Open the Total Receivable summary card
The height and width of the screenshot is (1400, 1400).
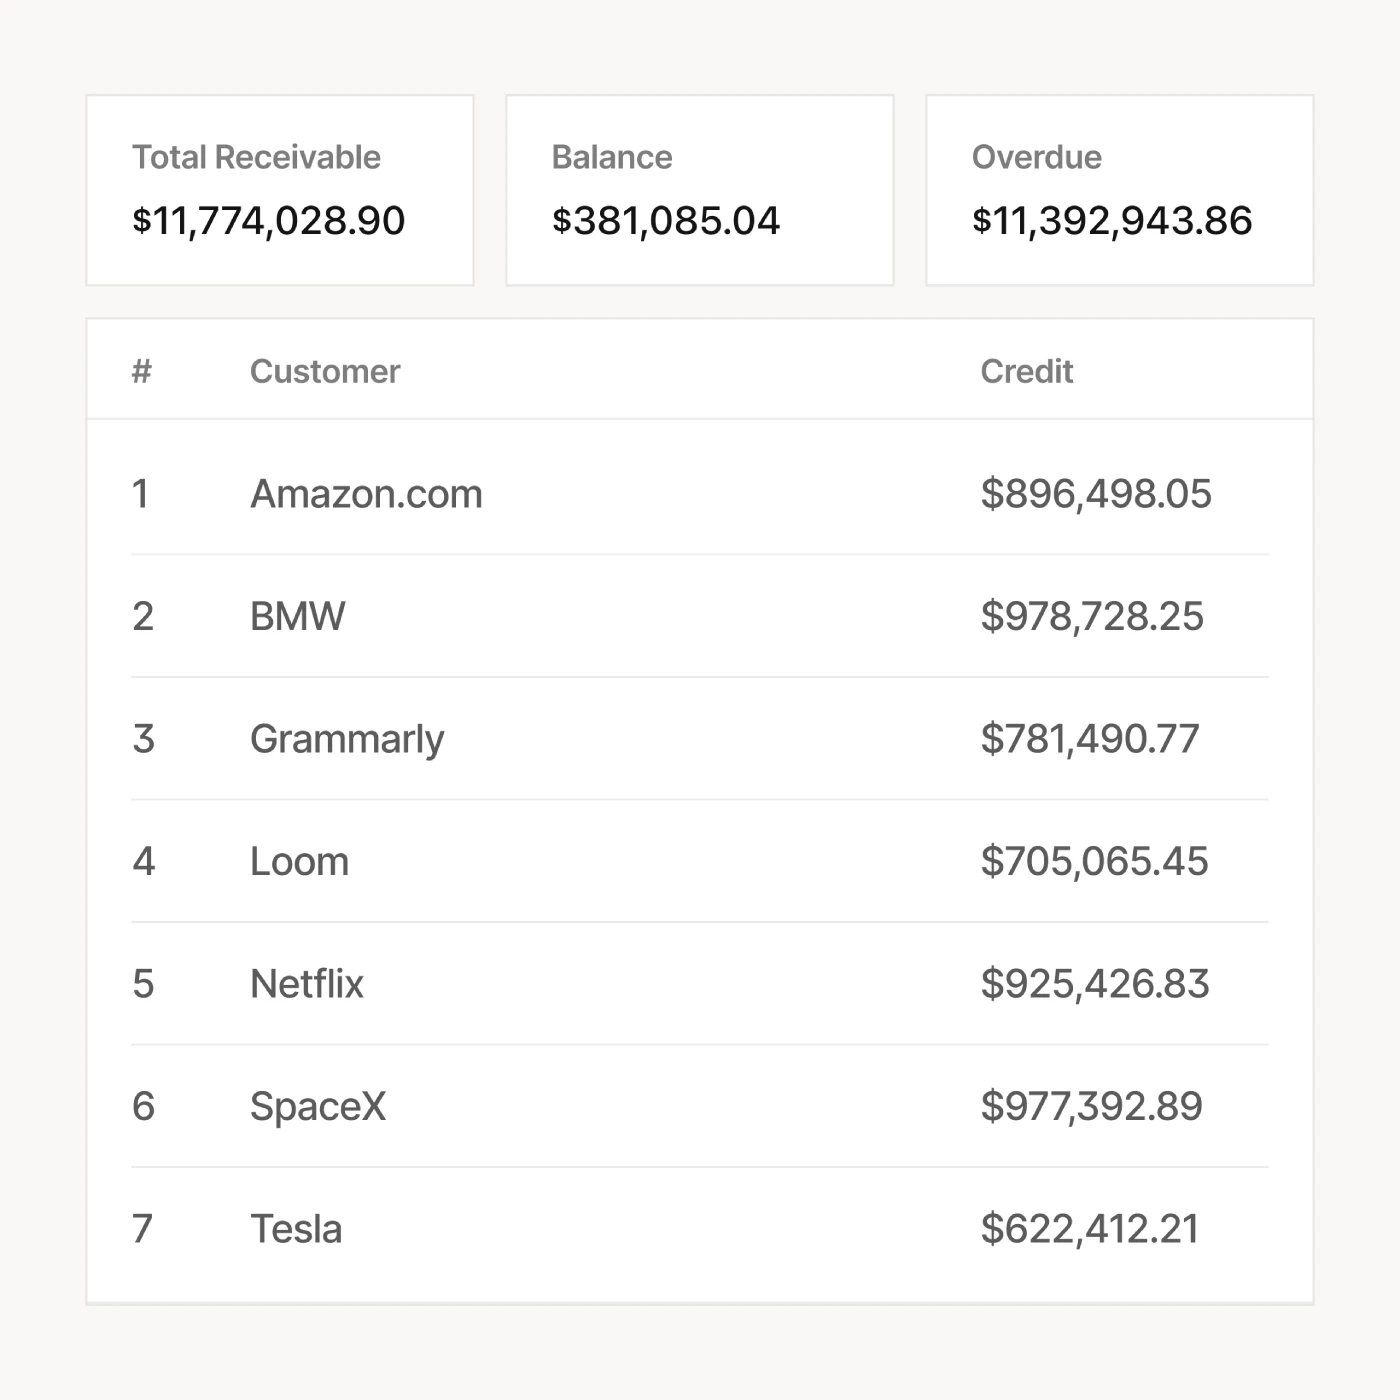(280, 190)
